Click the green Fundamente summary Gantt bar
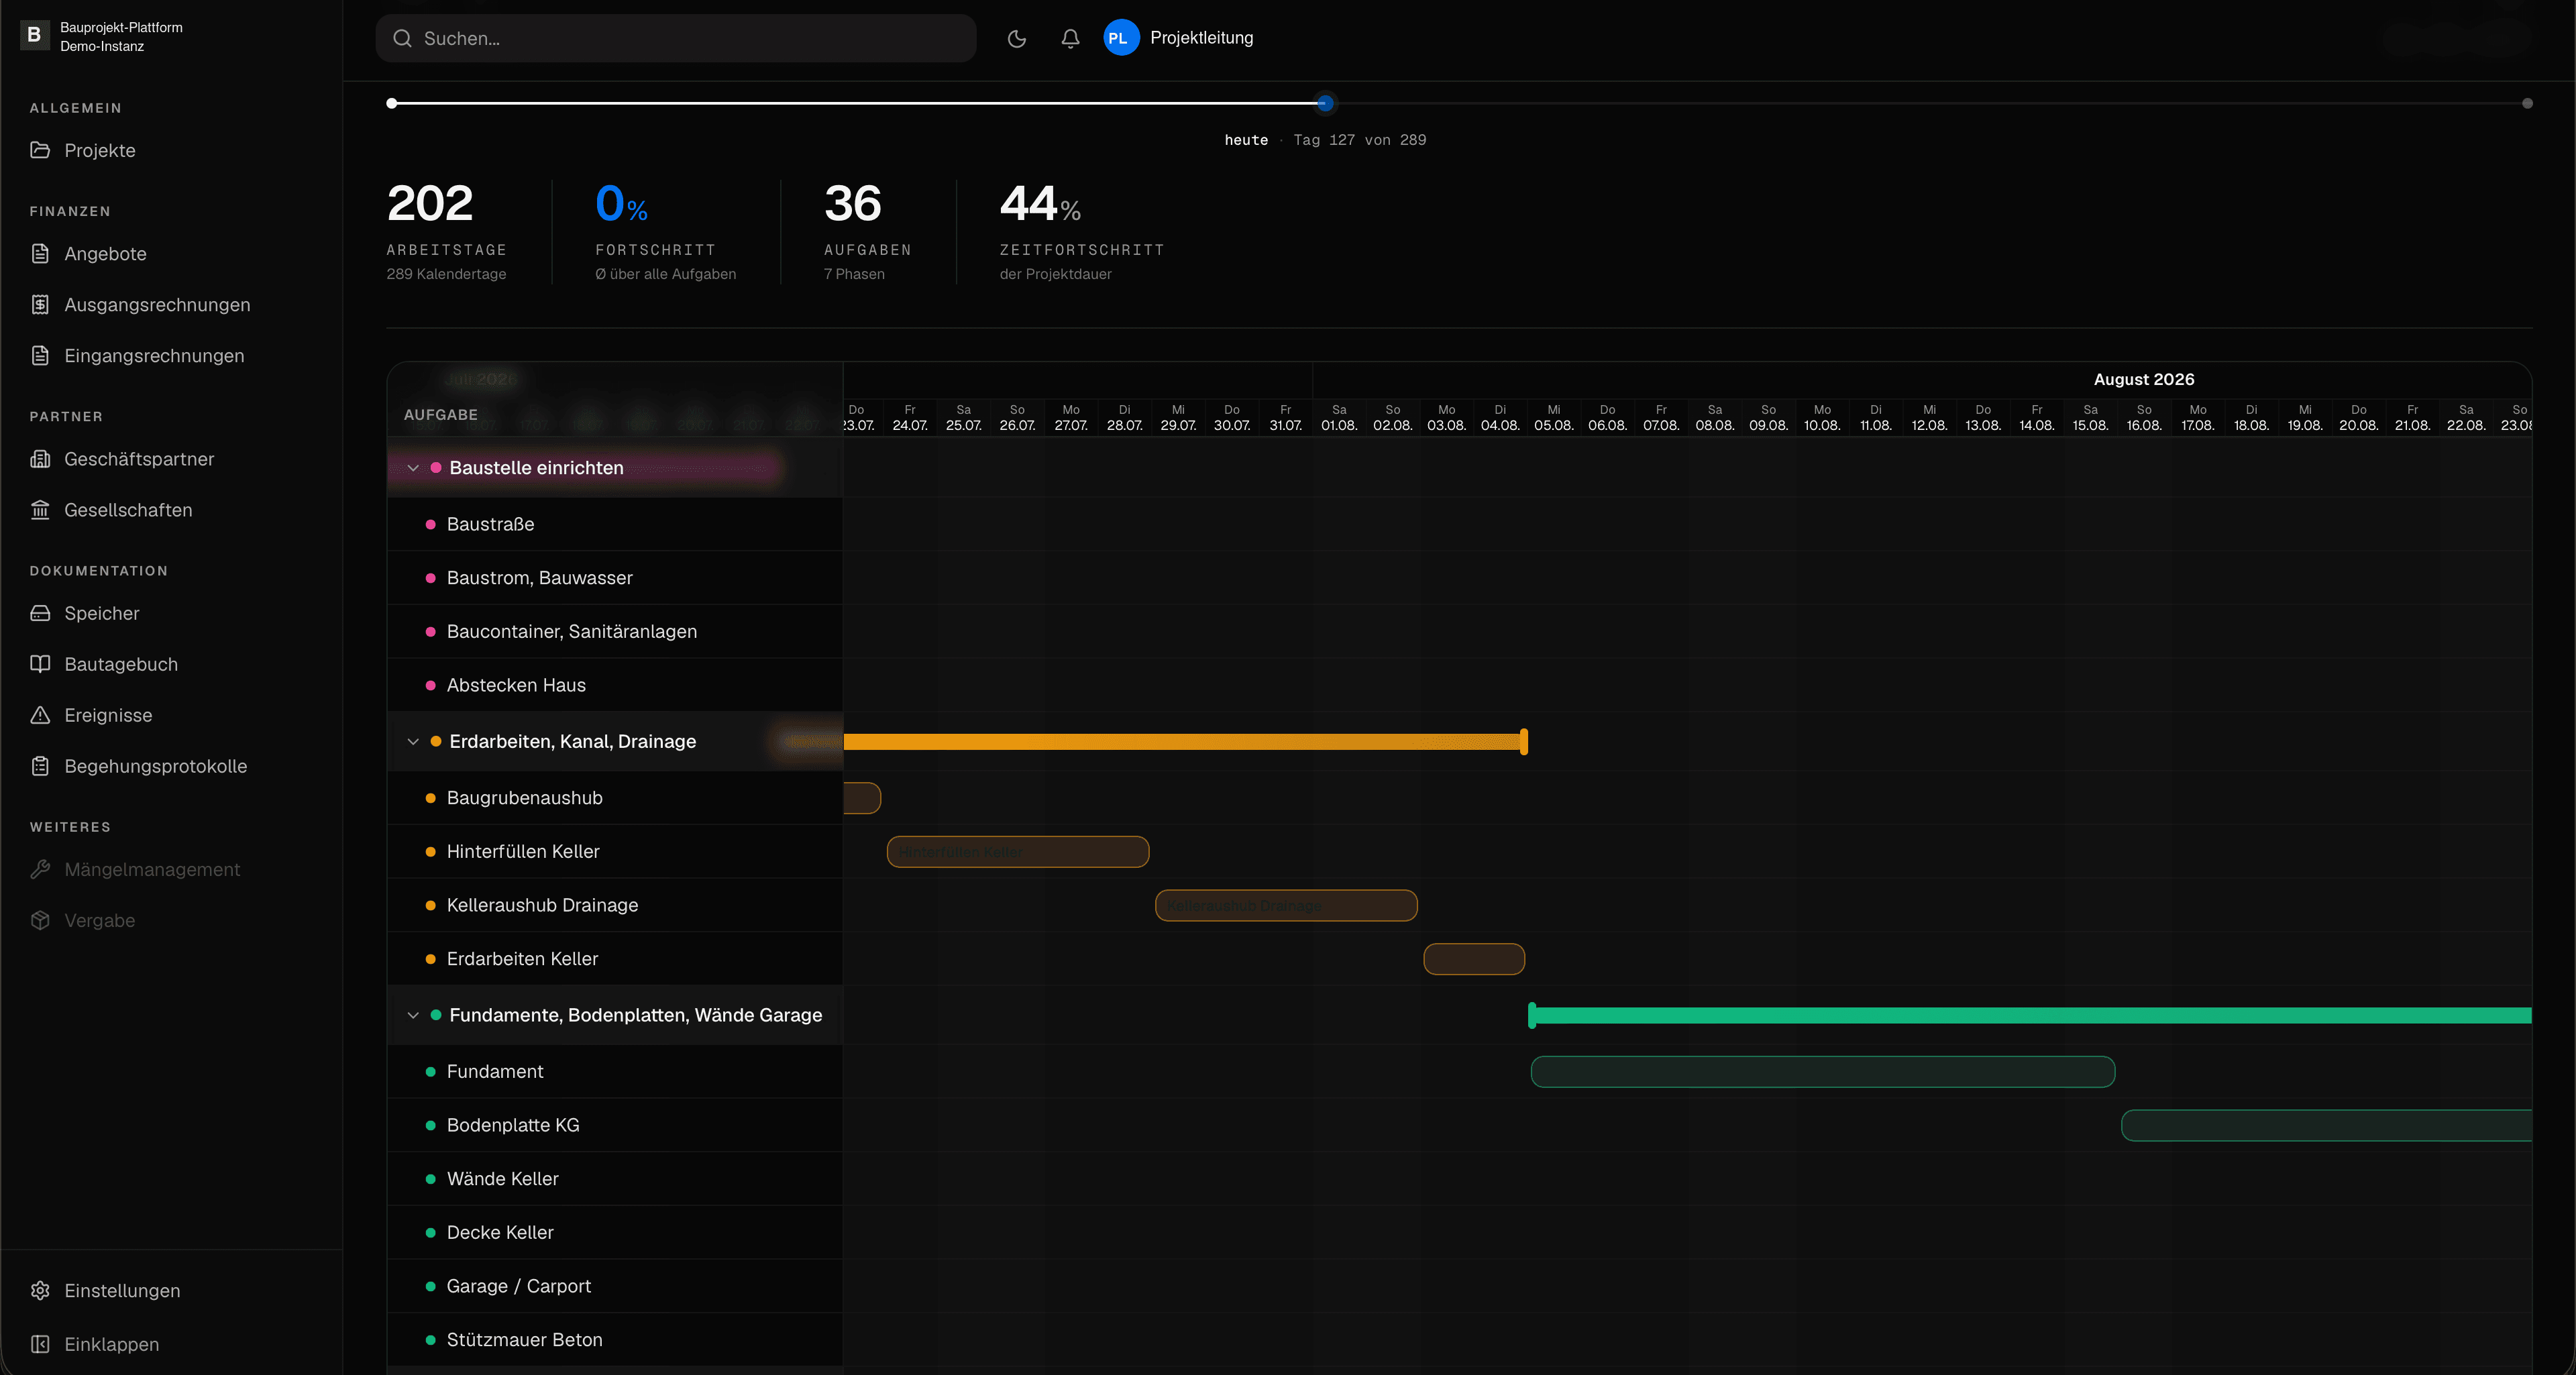The width and height of the screenshot is (2576, 1375). tap(2030, 1015)
